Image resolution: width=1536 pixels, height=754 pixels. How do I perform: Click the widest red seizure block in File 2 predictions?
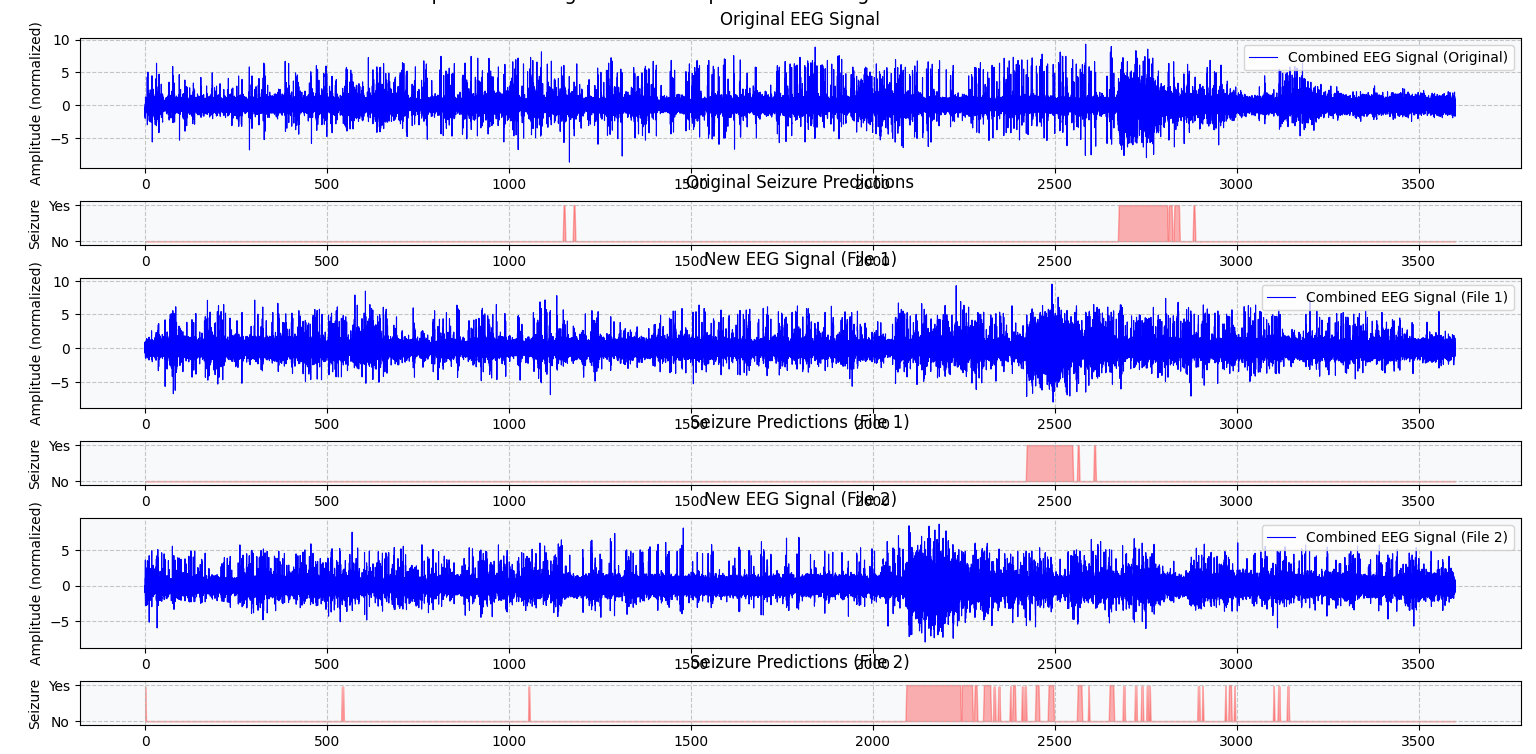[933, 704]
